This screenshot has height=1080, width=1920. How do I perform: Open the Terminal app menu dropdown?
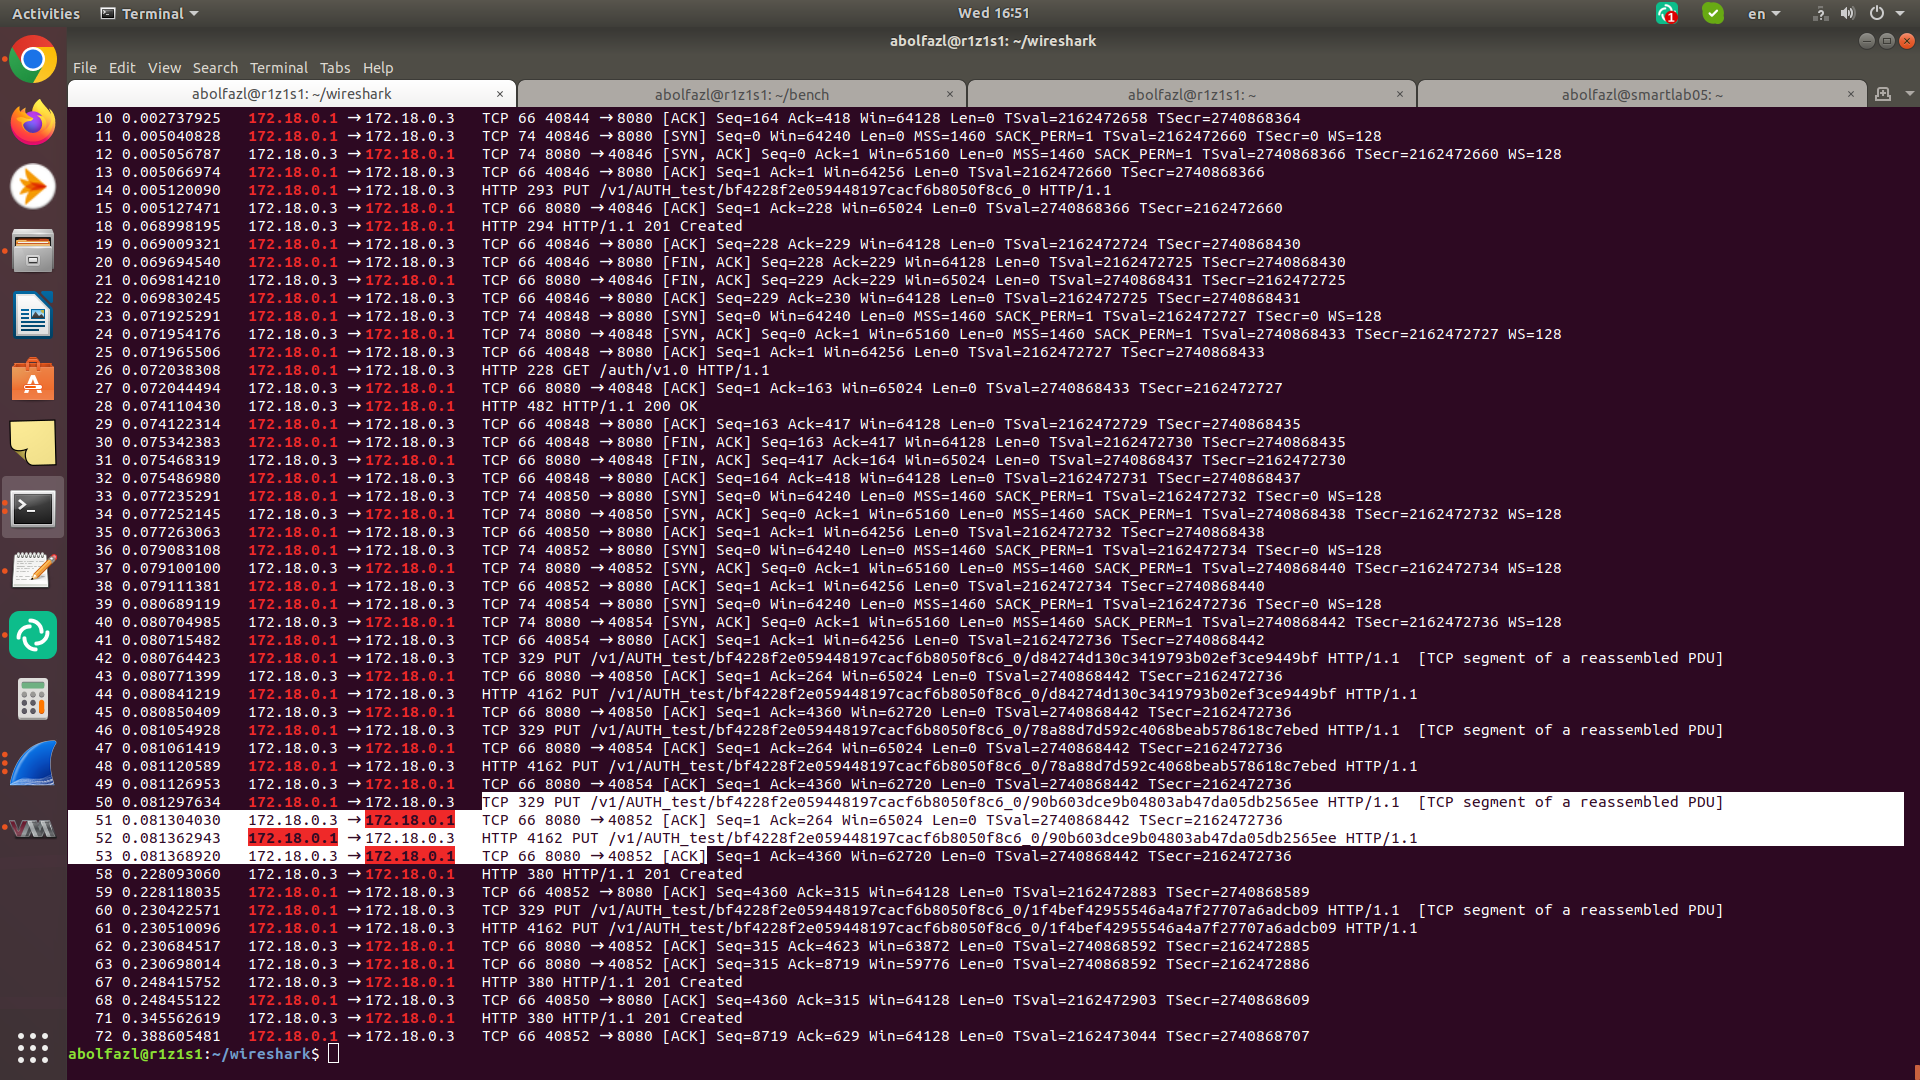[x=150, y=14]
